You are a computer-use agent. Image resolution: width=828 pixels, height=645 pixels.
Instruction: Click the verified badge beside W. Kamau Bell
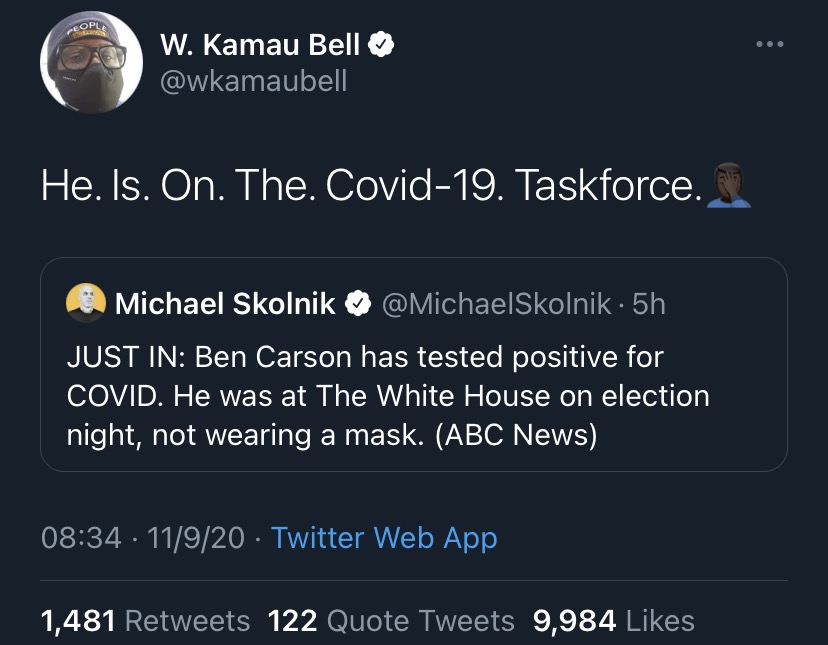382,45
